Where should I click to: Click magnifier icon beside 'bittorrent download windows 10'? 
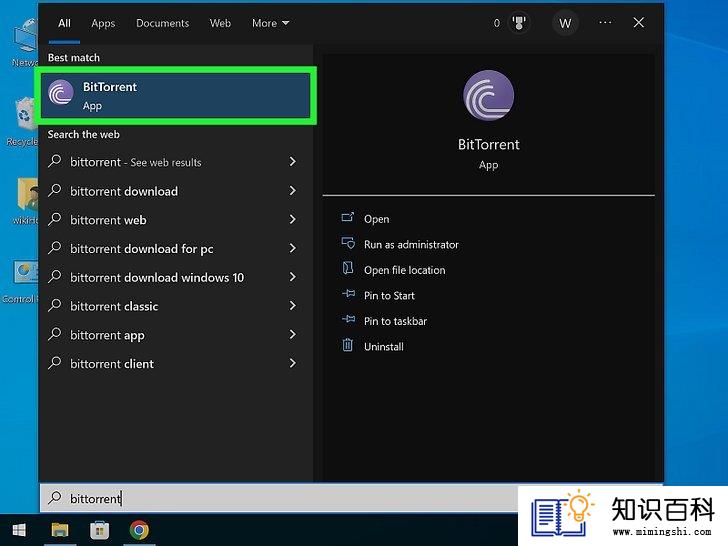pos(55,277)
